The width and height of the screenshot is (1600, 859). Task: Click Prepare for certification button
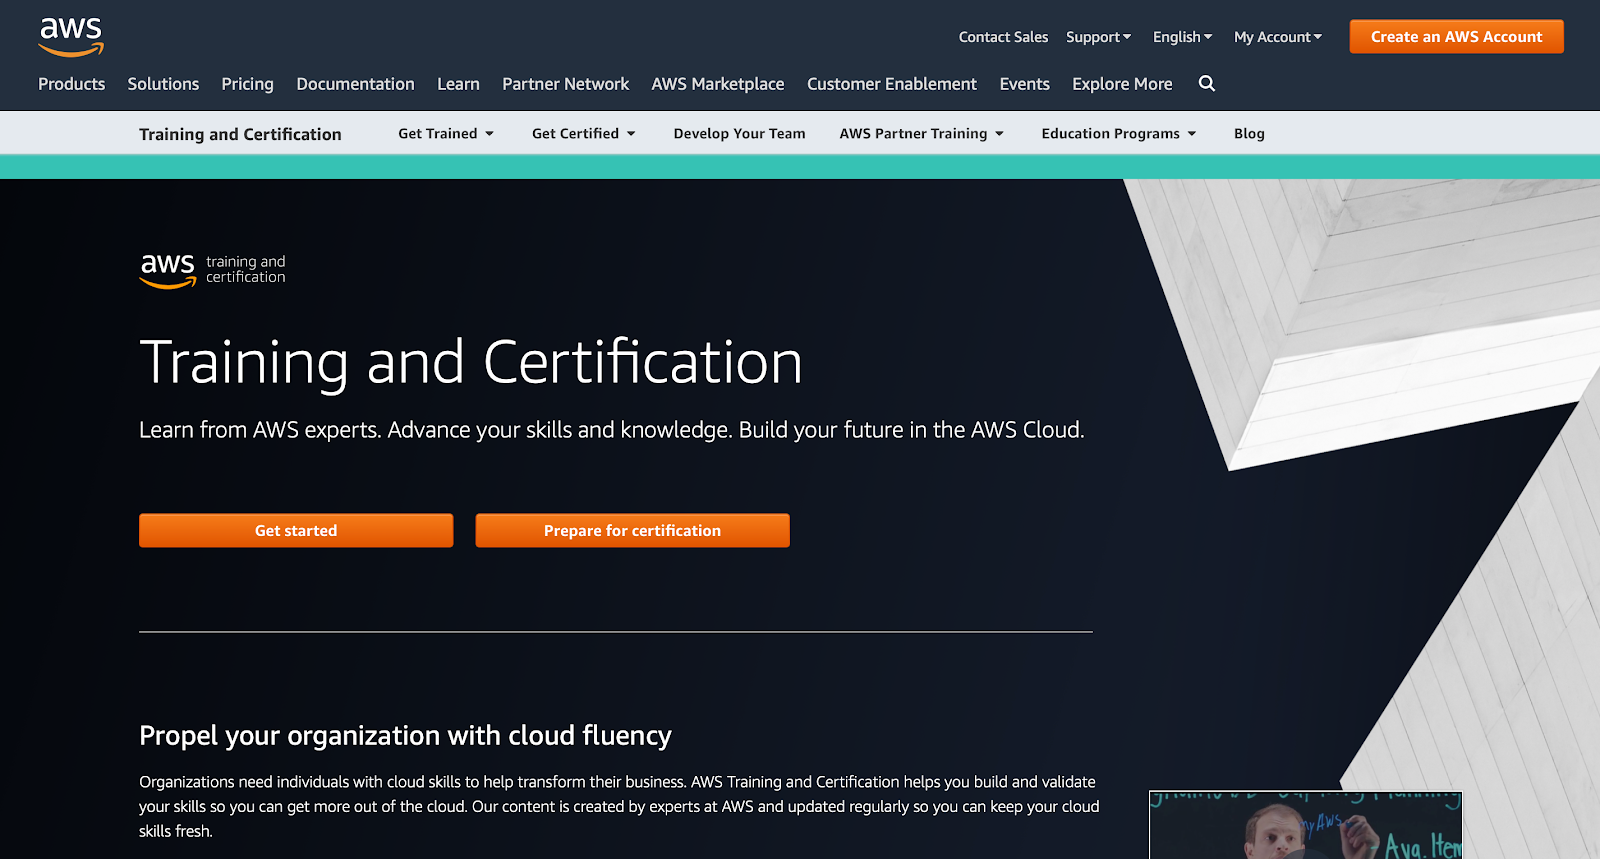pos(632,531)
